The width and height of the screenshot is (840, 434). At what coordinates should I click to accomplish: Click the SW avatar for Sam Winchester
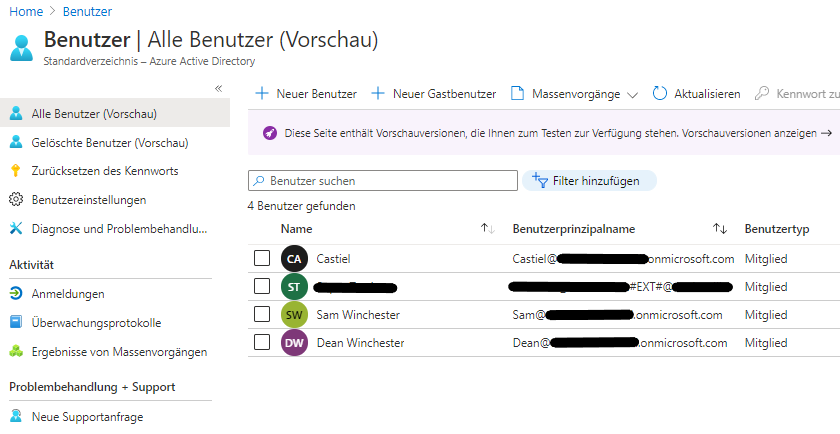(294, 315)
